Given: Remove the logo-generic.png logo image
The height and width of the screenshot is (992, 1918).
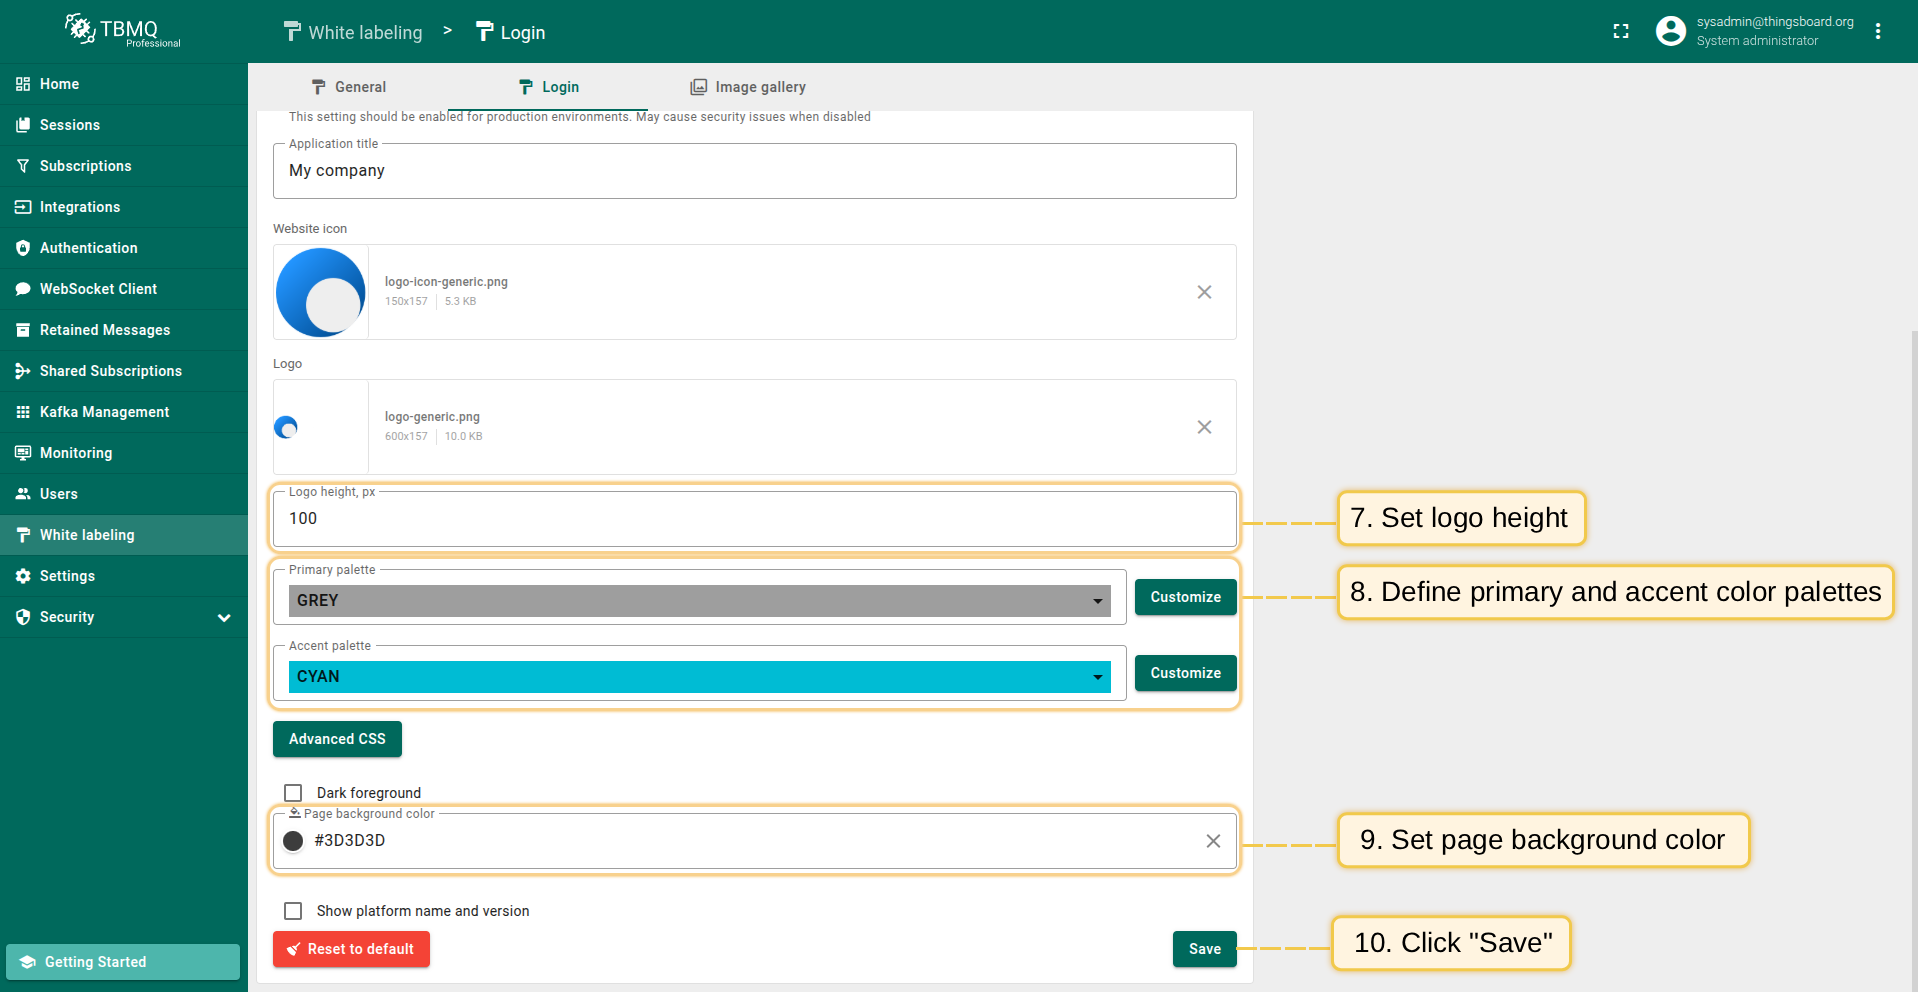Looking at the screenshot, I should pos(1204,427).
